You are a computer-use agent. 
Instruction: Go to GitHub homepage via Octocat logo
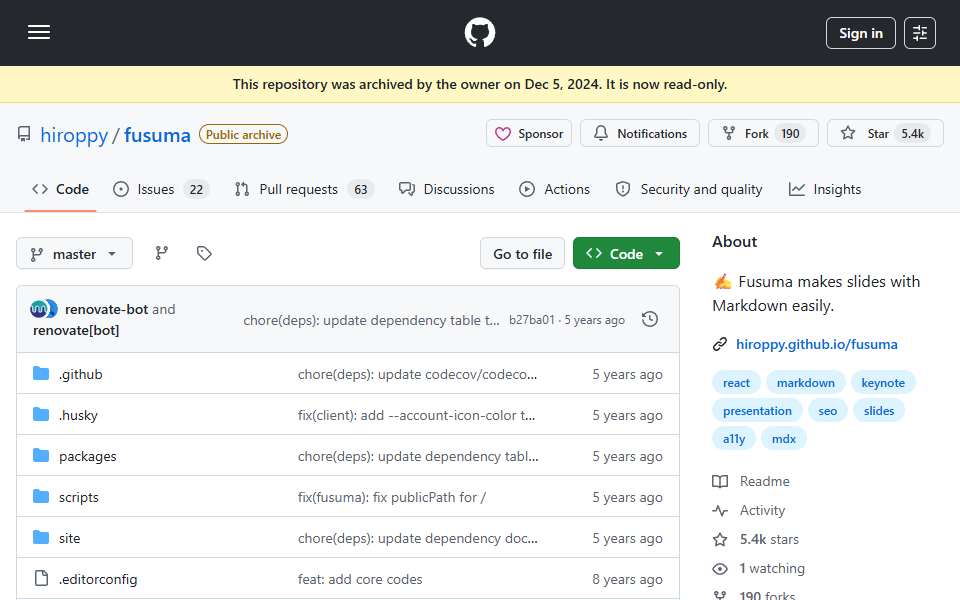tap(479, 32)
